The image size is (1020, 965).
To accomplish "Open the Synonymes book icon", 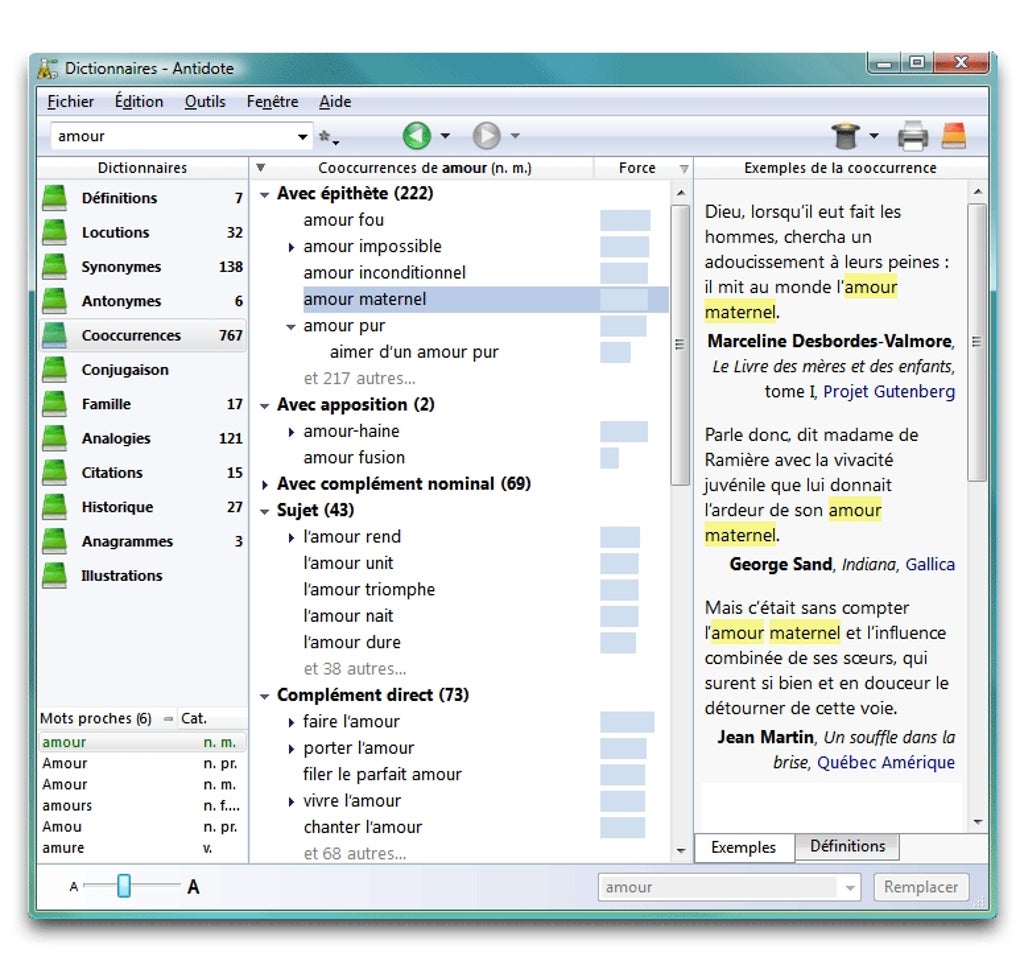I will (54, 267).
